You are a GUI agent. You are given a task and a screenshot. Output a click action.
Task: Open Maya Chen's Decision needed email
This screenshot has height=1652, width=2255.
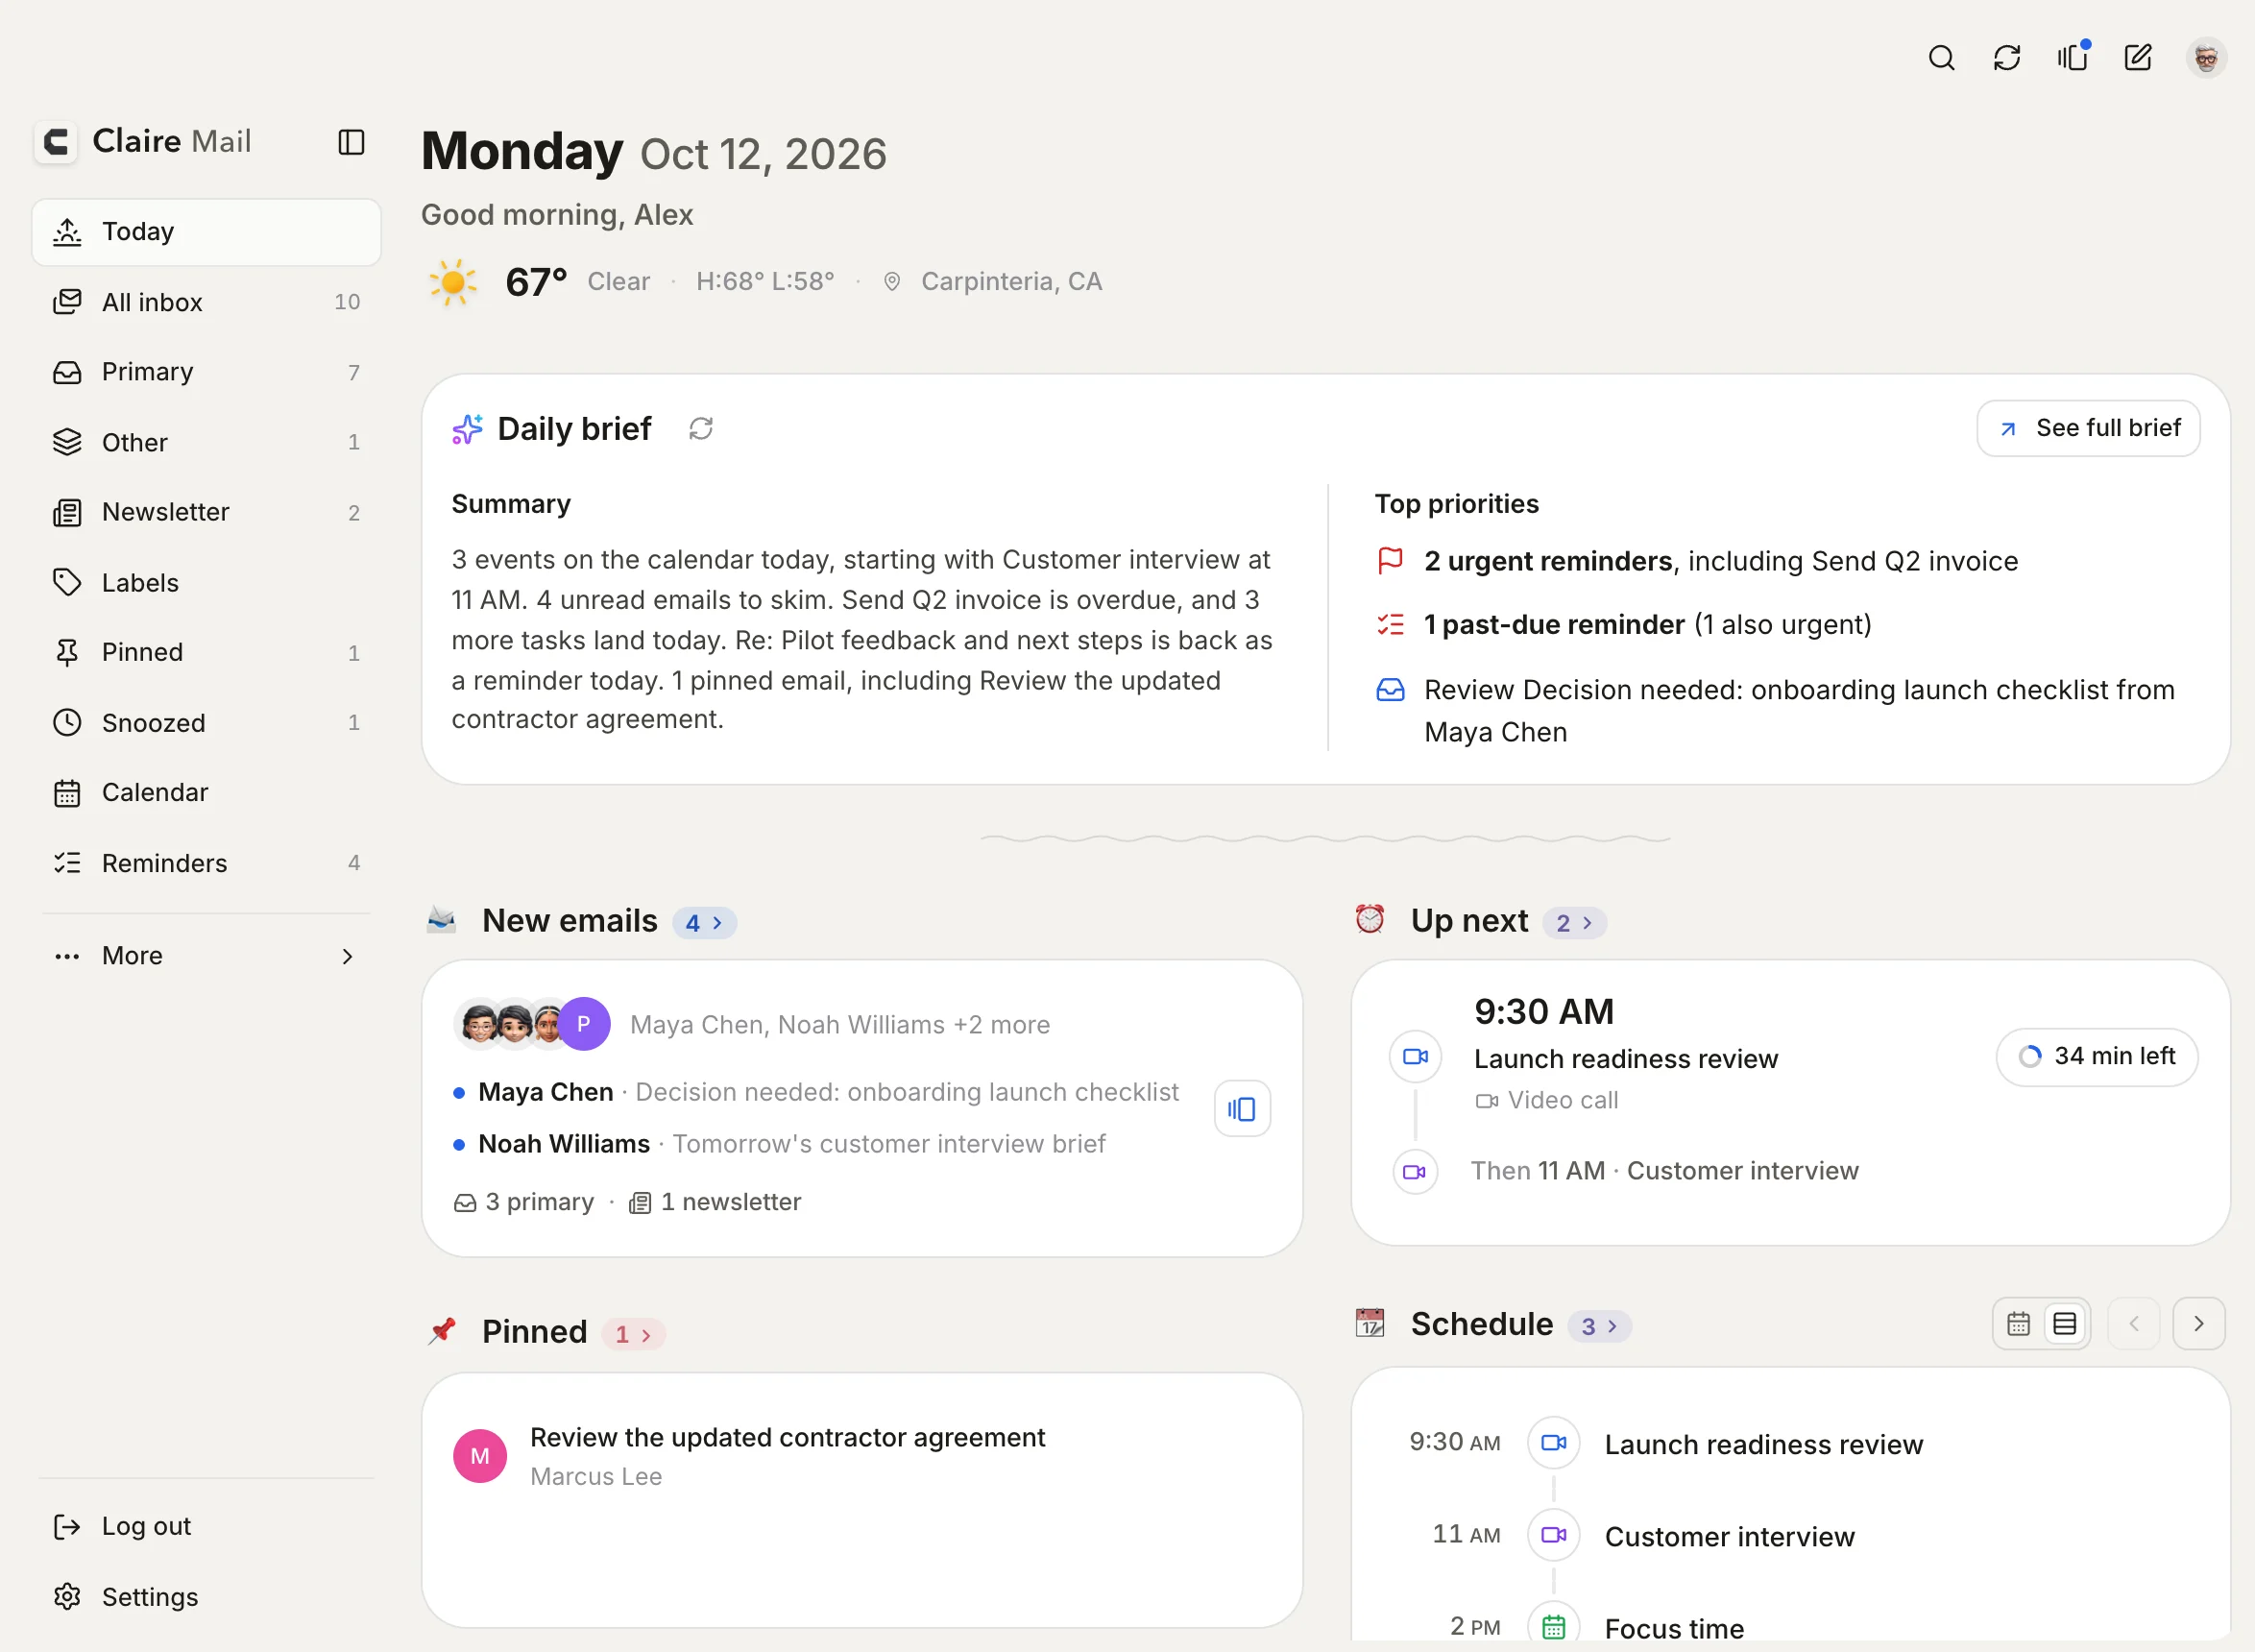pos(817,1092)
